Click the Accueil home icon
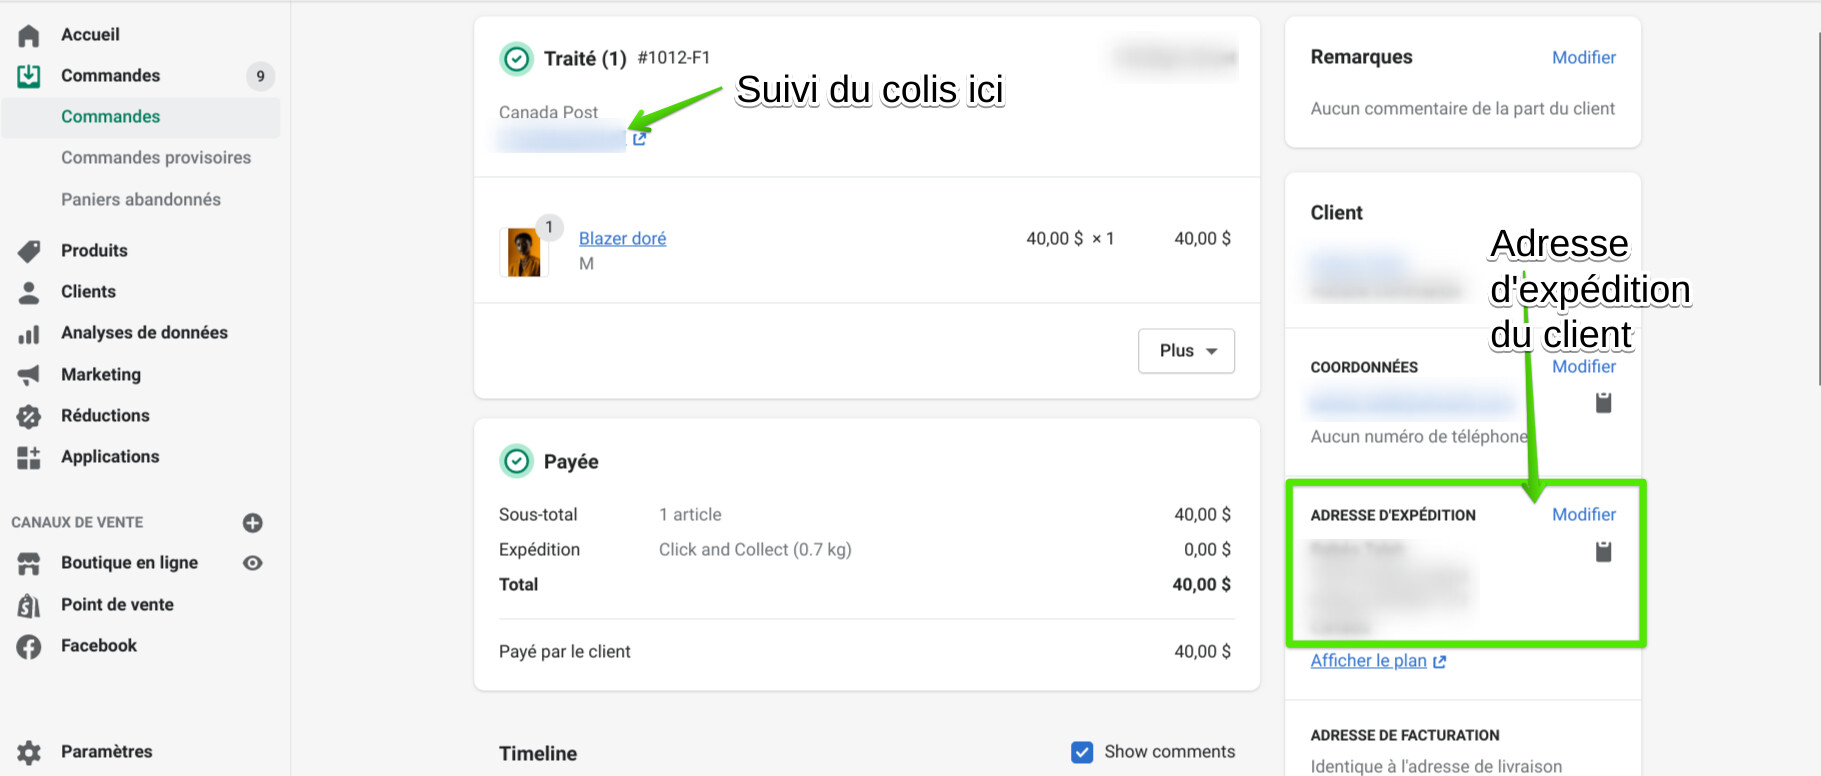 29,36
